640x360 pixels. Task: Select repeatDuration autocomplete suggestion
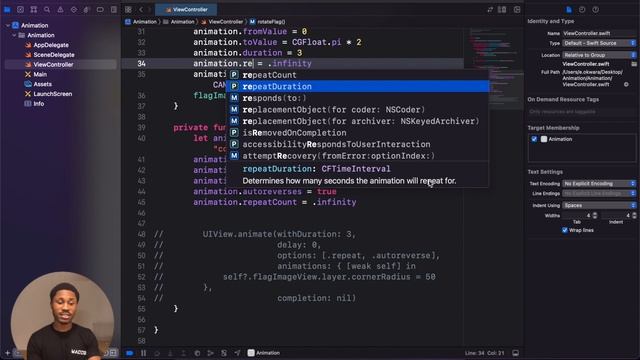pos(358,87)
